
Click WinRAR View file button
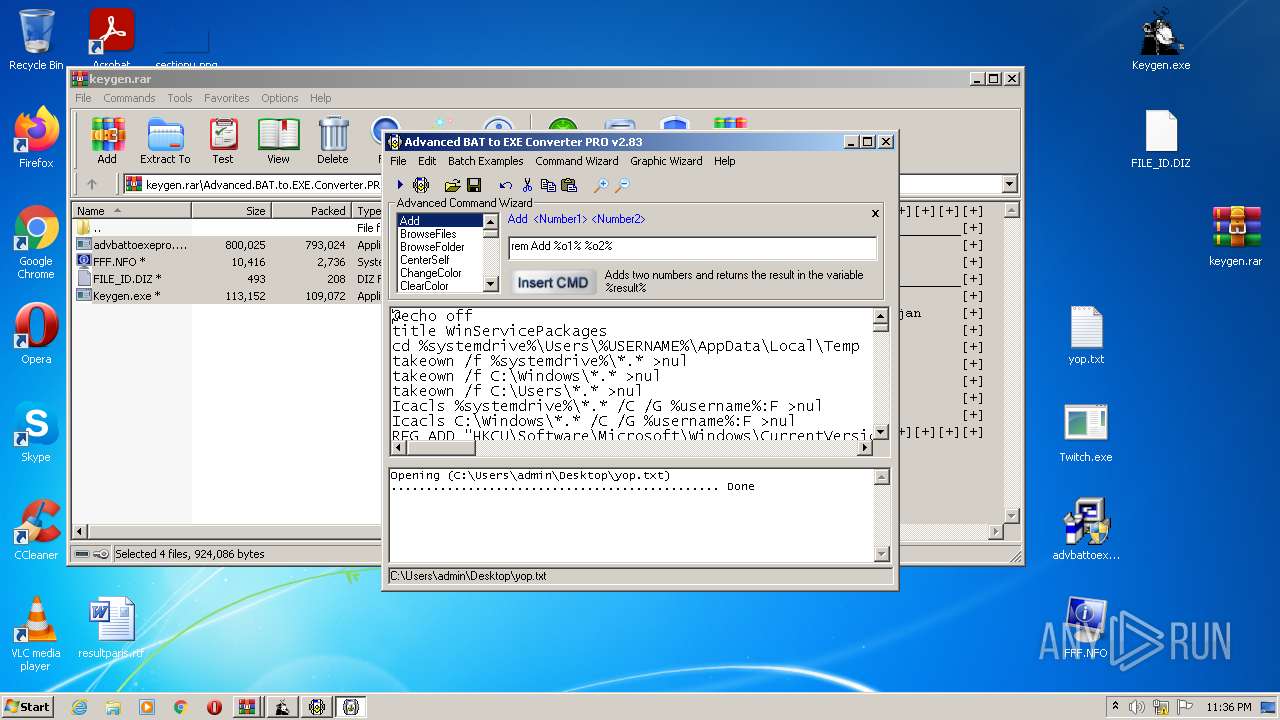click(x=278, y=141)
